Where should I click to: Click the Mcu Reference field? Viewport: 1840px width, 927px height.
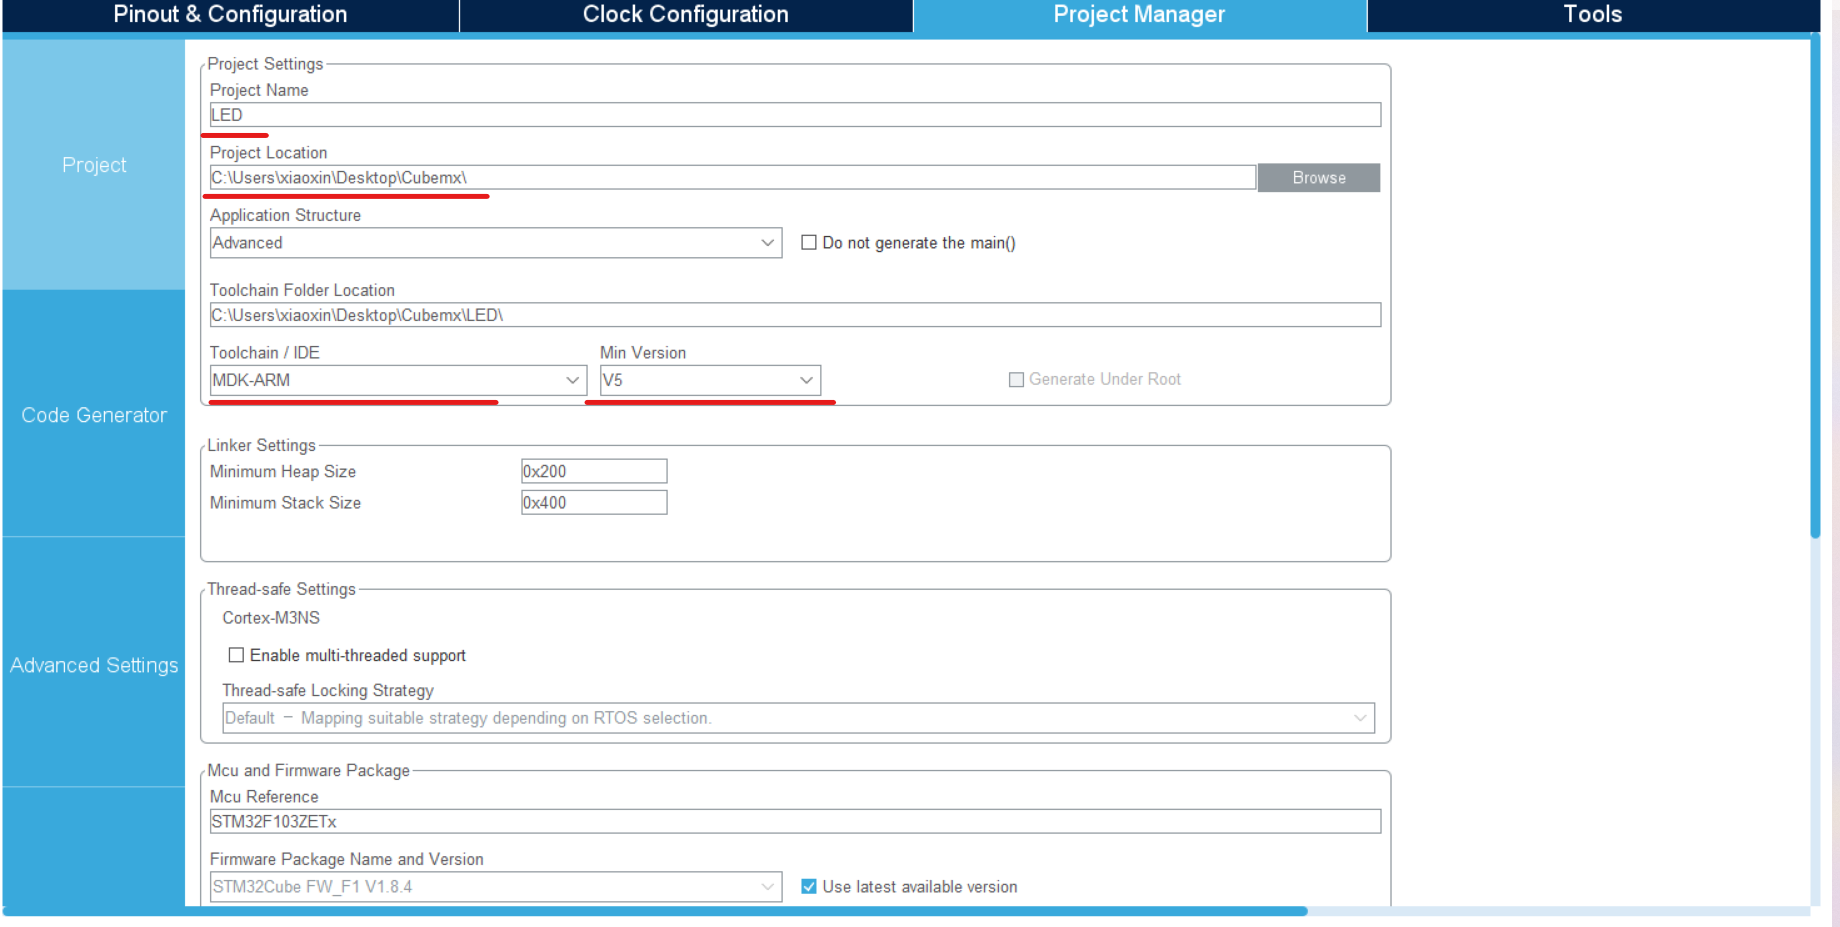click(x=795, y=821)
